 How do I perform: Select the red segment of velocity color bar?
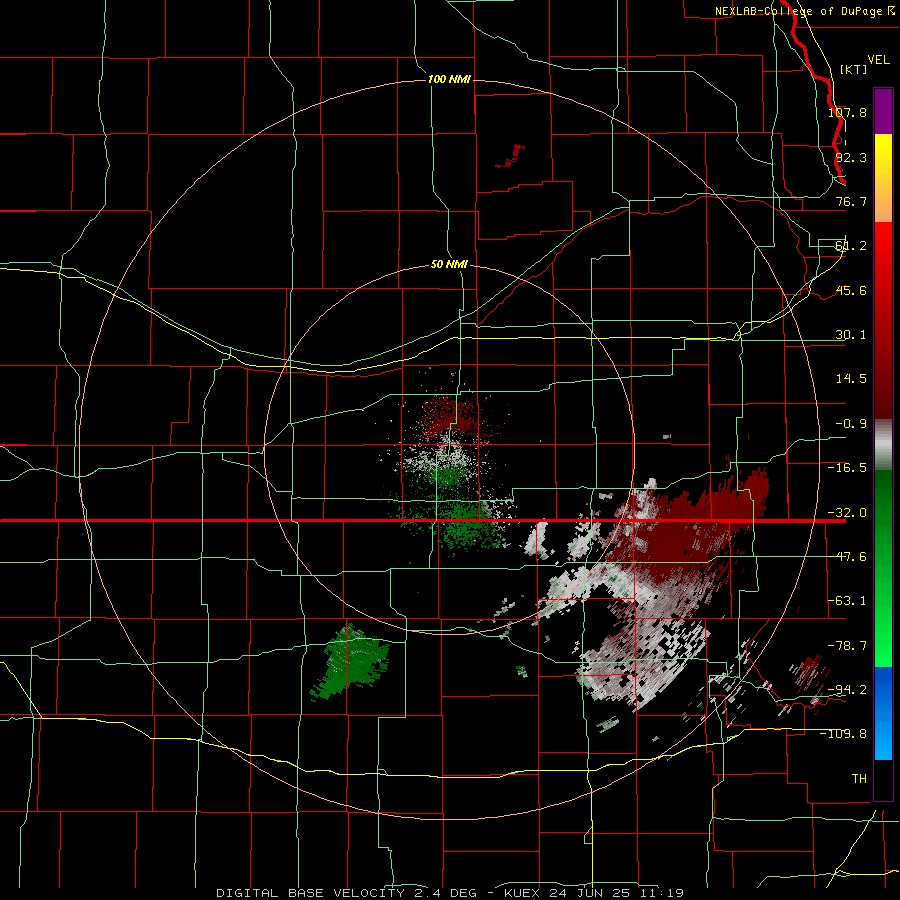pos(883,320)
